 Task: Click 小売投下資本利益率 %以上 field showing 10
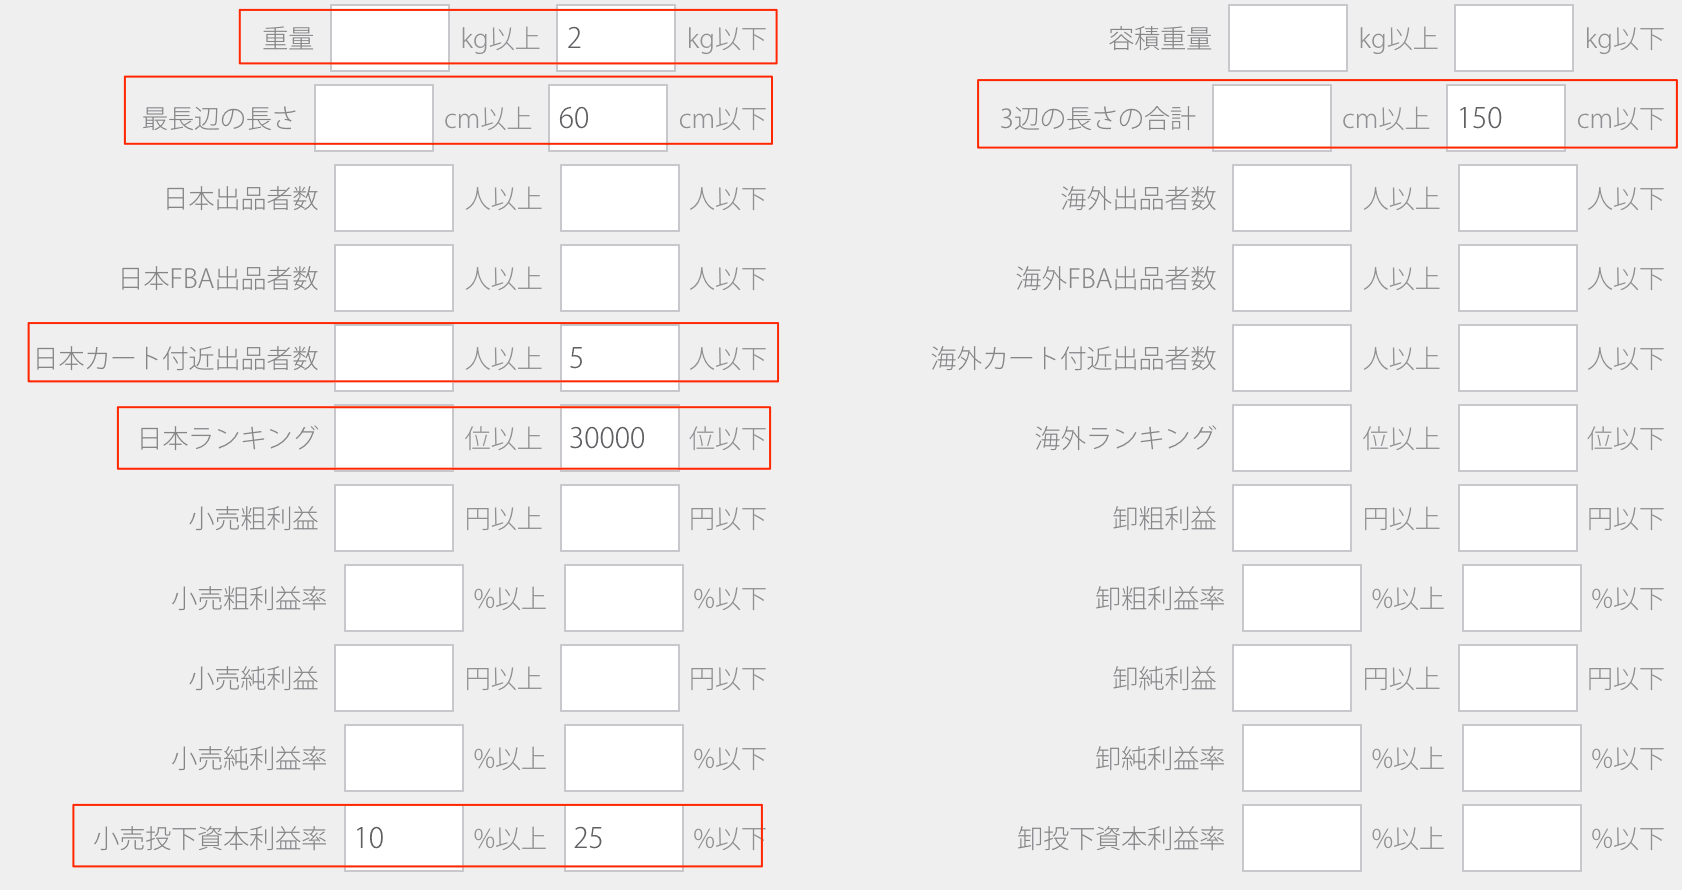point(403,838)
